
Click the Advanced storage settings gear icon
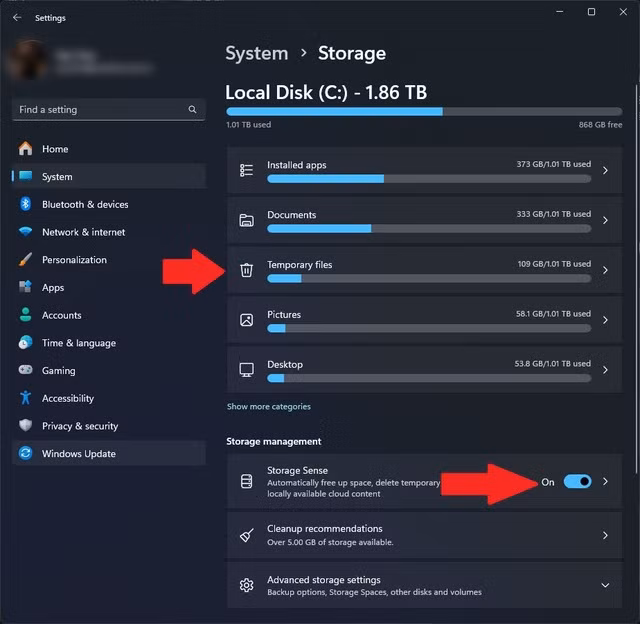tap(247, 585)
